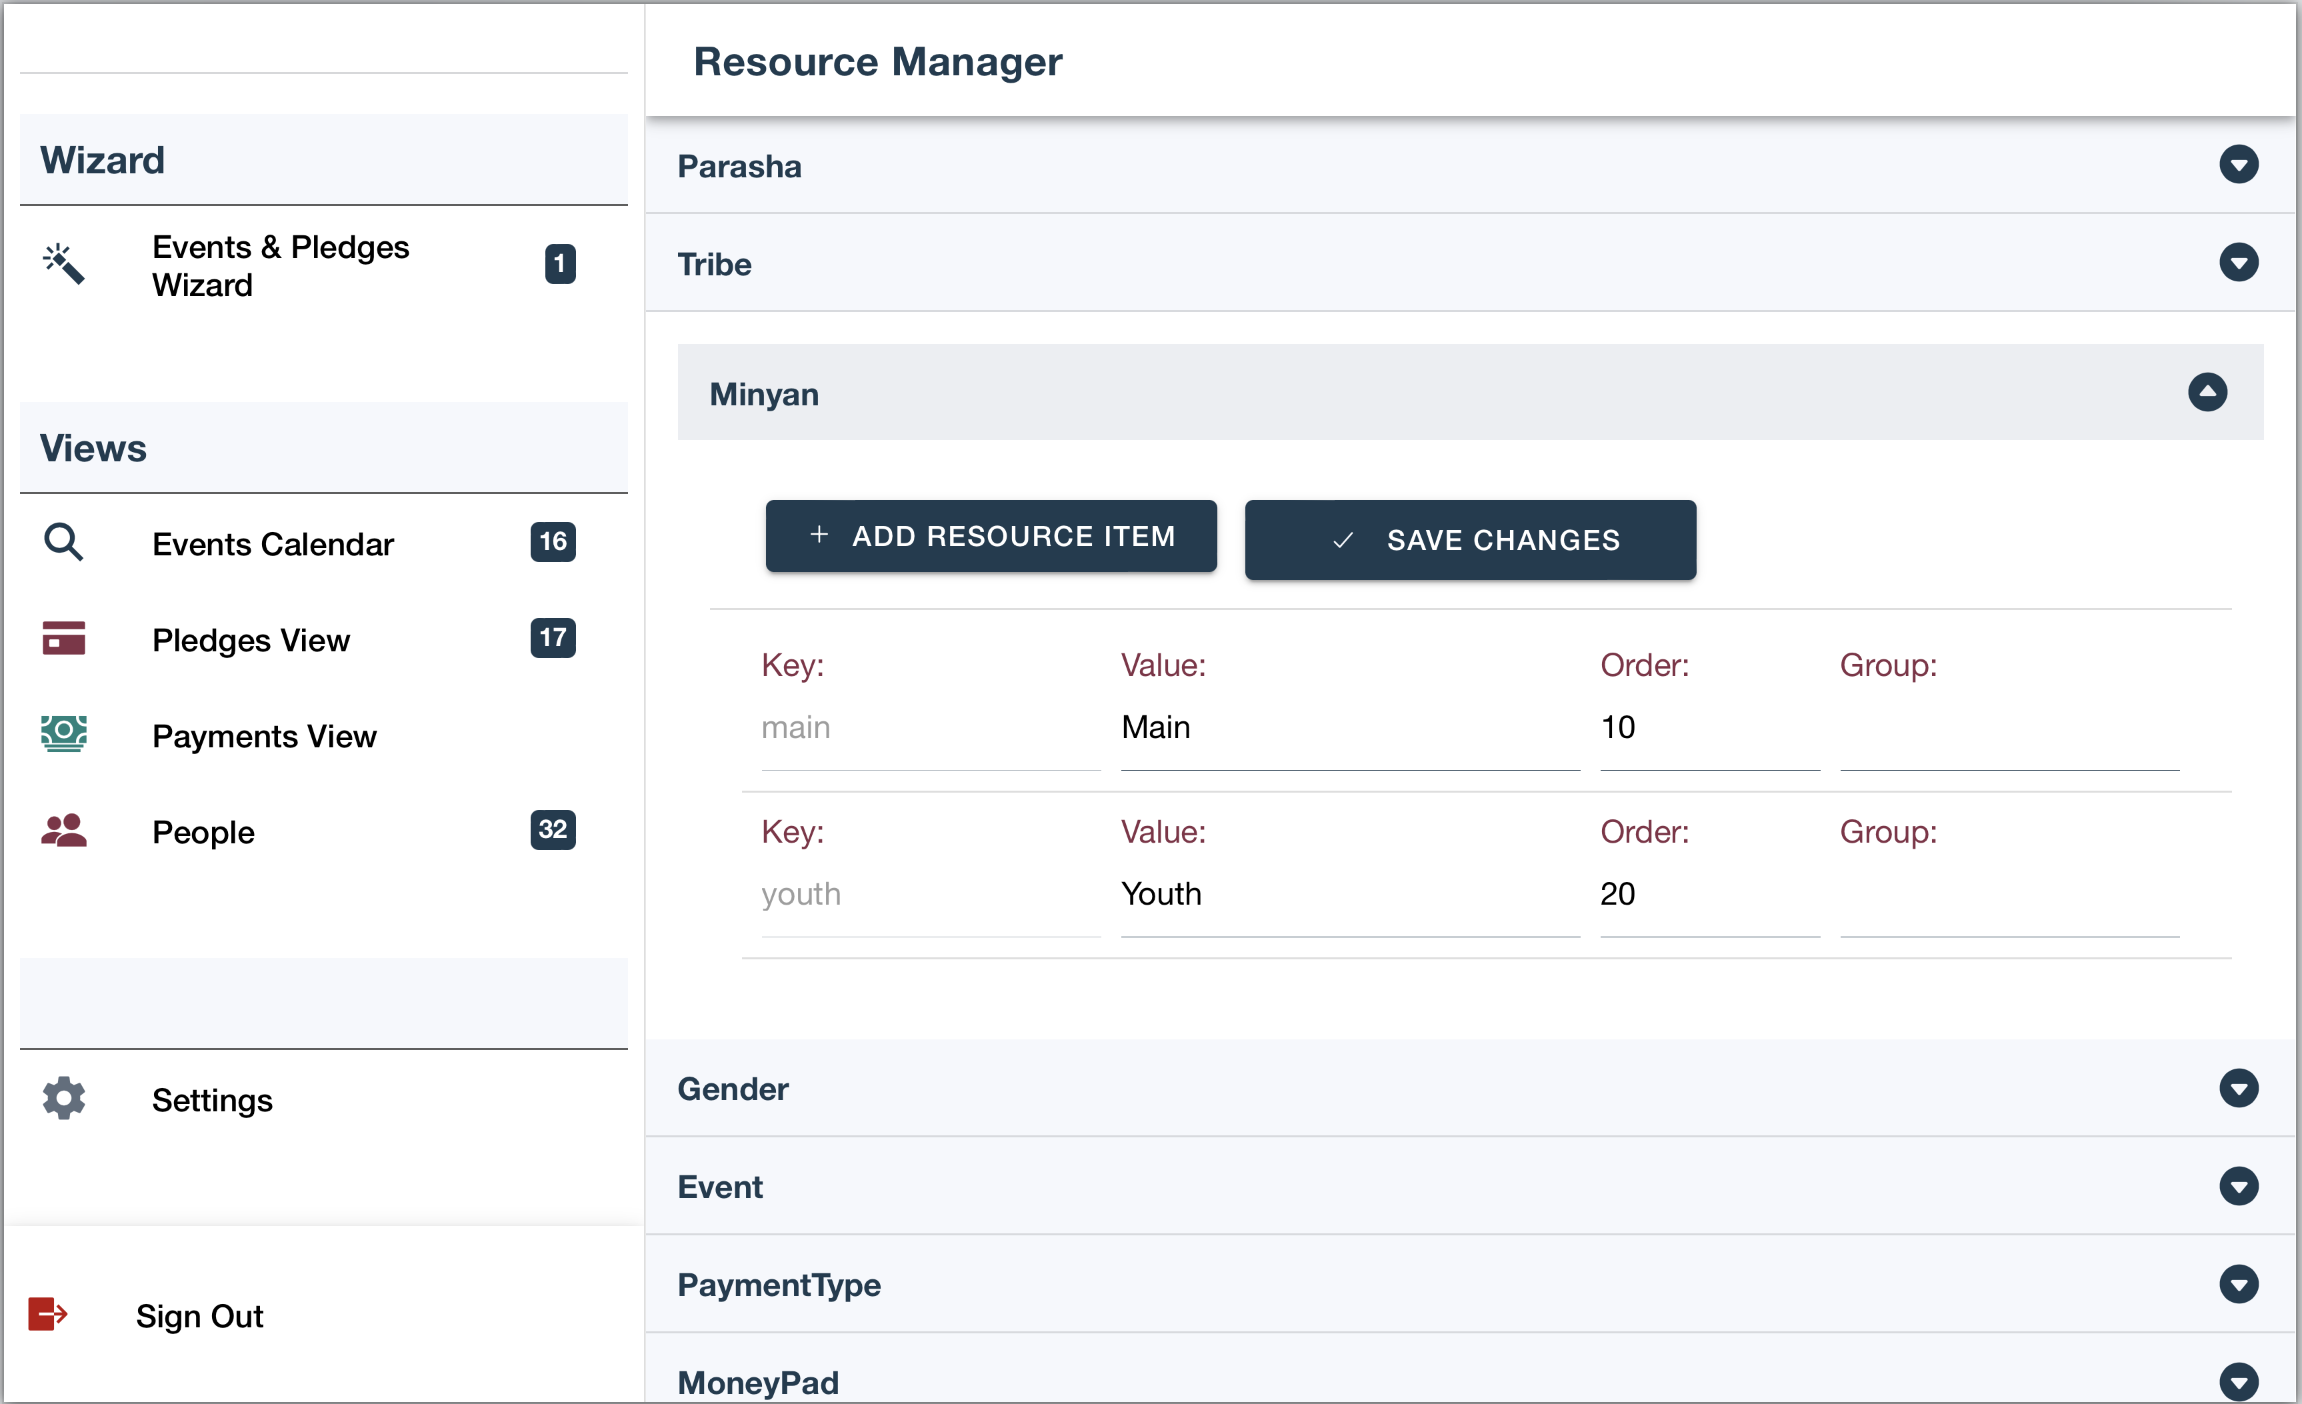2302x1404 pixels.
Task: Click the Minyan section header
Action: pos(1470,392)
